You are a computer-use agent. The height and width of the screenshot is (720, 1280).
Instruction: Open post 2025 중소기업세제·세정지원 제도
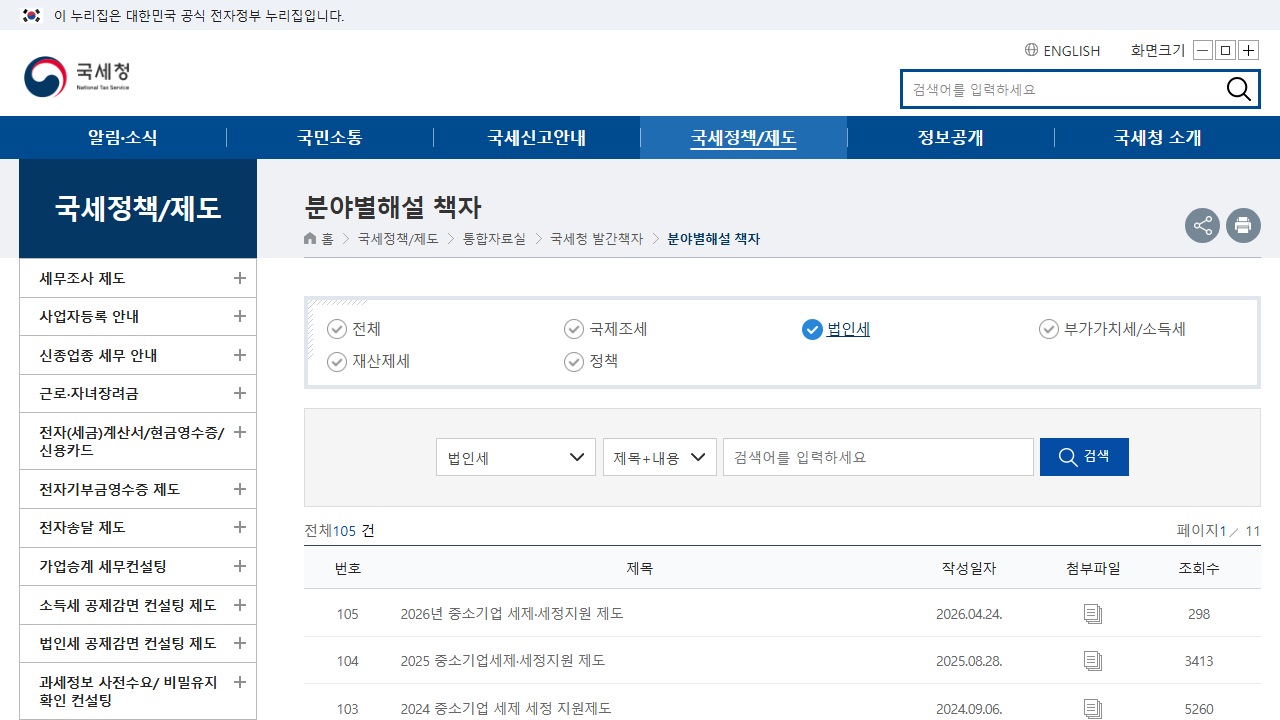[x=503, y=661]
